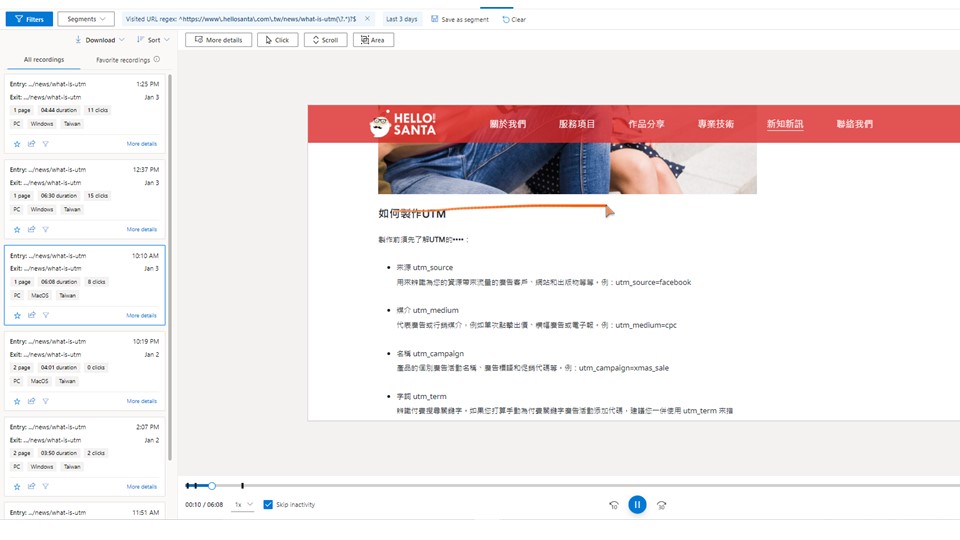Skip forward 30 seconds in recording

click(x=661, y=505)
